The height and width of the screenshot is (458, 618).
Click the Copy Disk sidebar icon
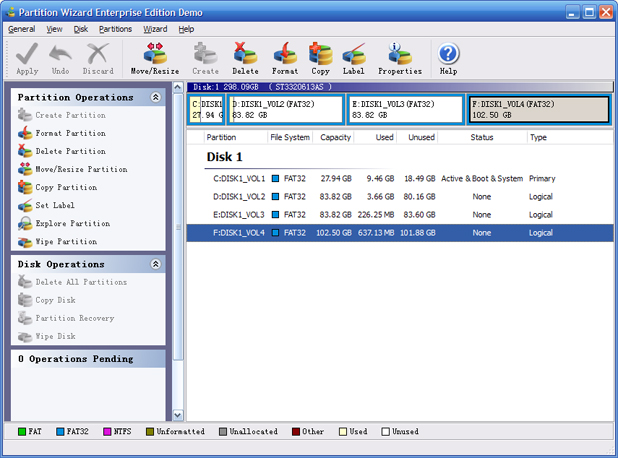point(25,300)
